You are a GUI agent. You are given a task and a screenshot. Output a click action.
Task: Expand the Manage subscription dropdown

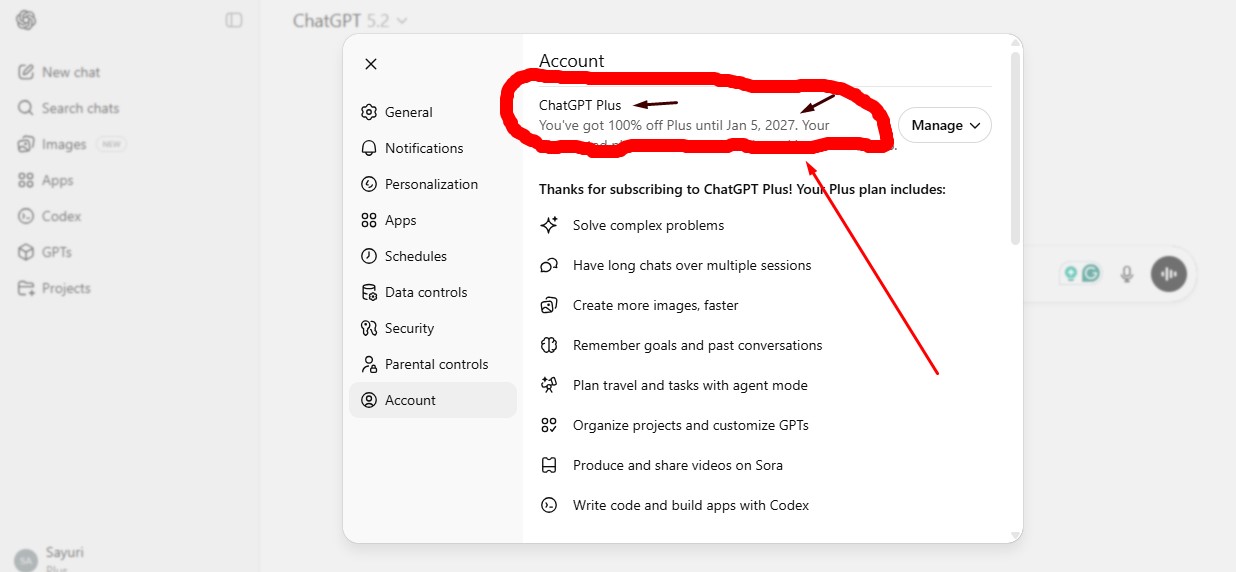click(x=944, y=126)
